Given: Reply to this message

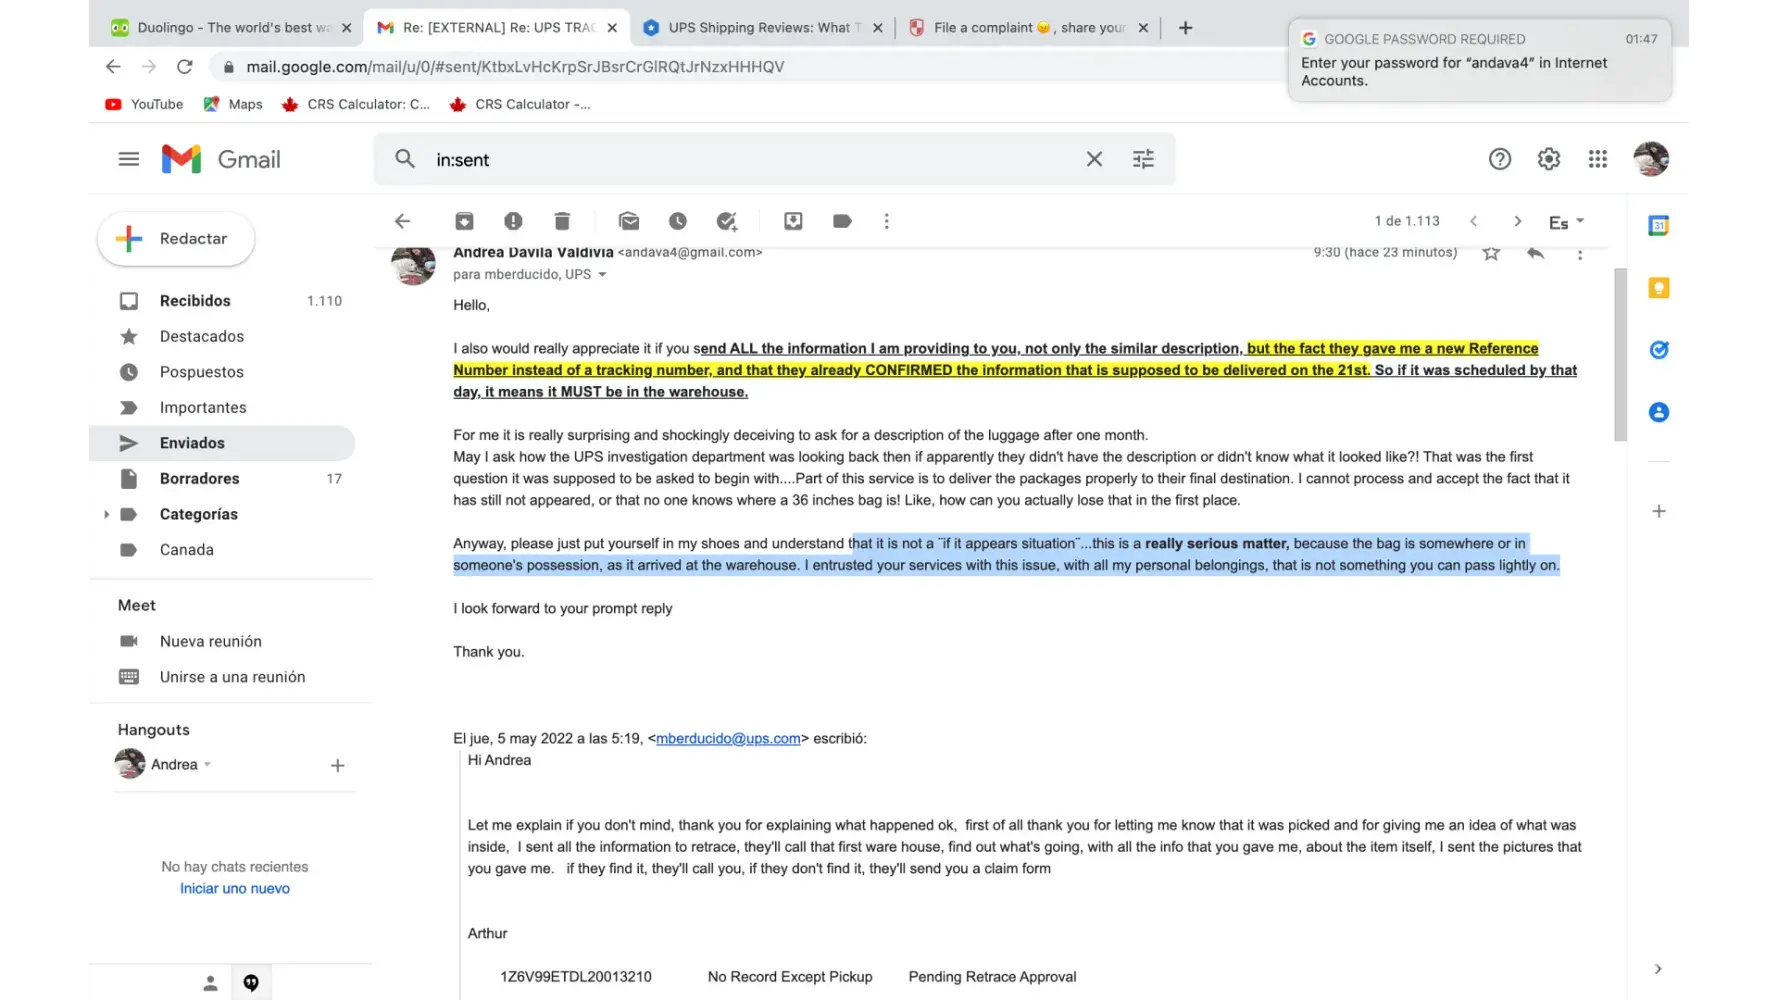Looking at the screenshot, I should [1535, 253].
